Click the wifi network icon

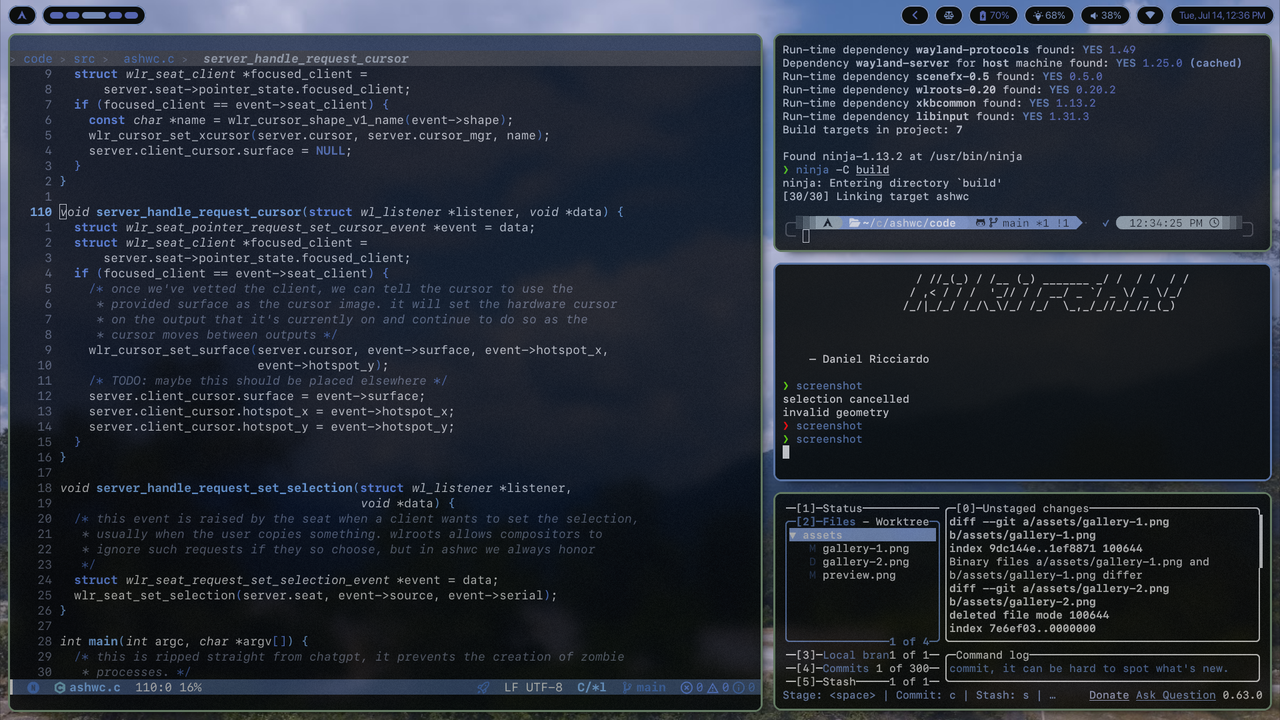1151,15
